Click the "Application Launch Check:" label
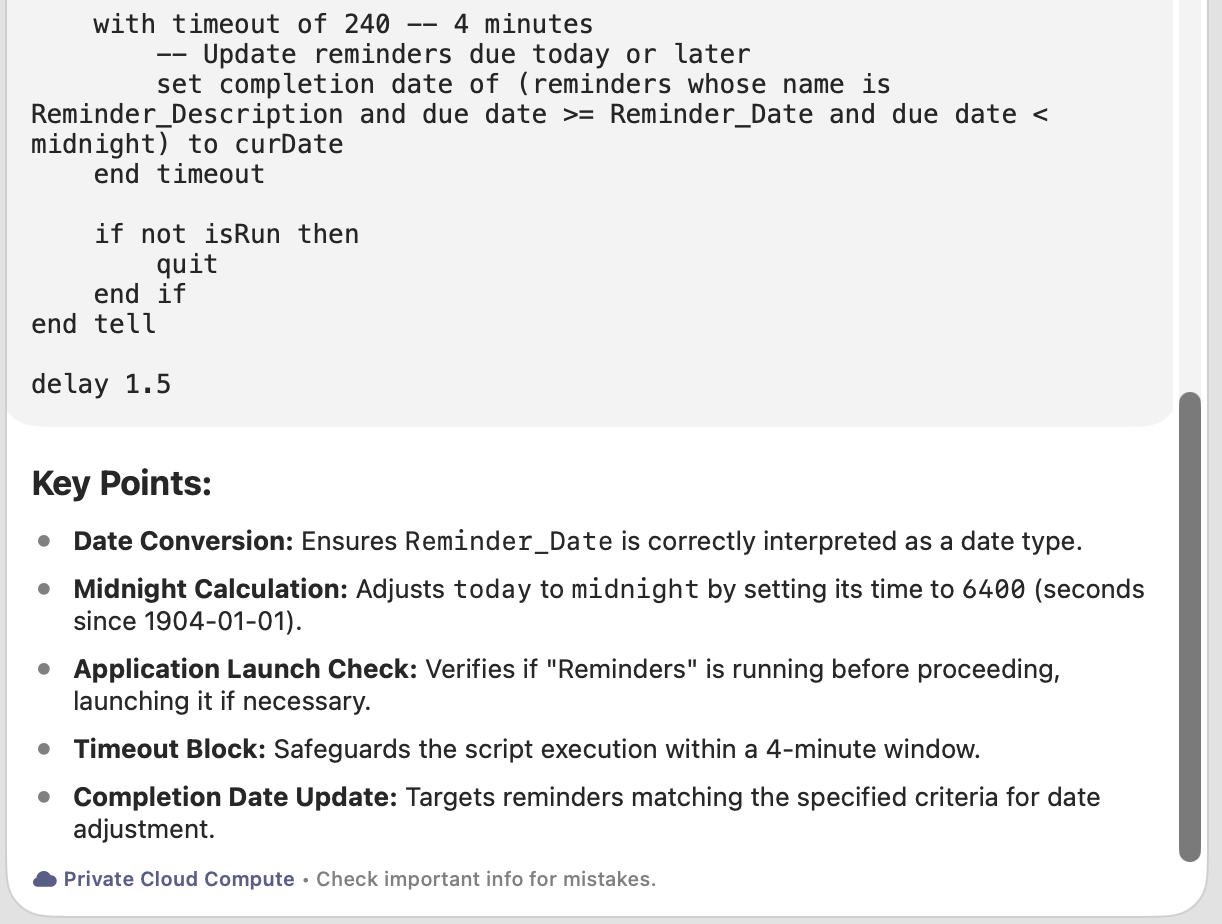The image size is (1222, 924). click(x=244, y=669)
